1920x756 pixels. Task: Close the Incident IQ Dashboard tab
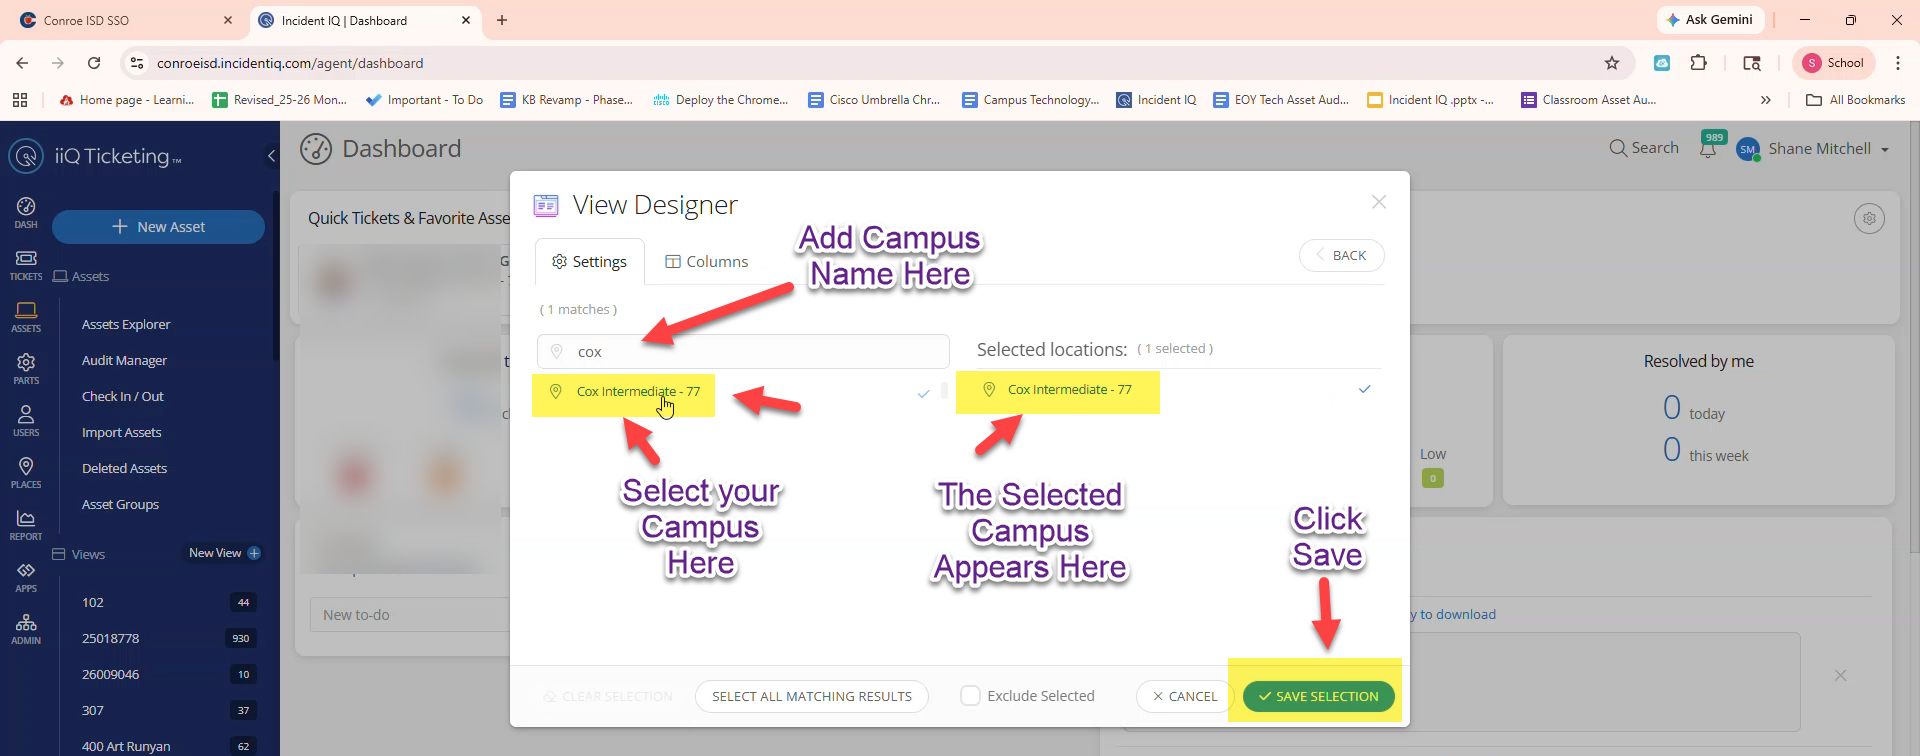[x=466, y=20]
